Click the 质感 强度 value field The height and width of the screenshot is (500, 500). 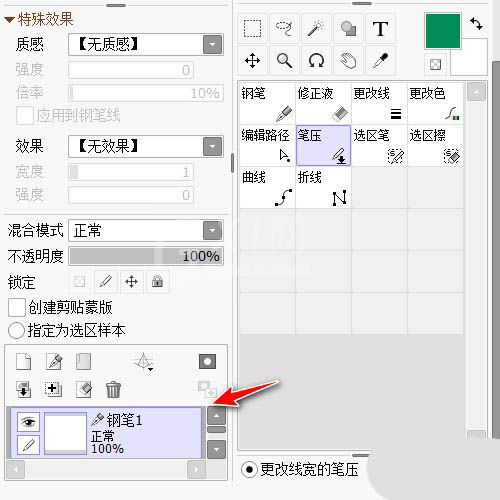pyautogui.click(x=131, y=70)
